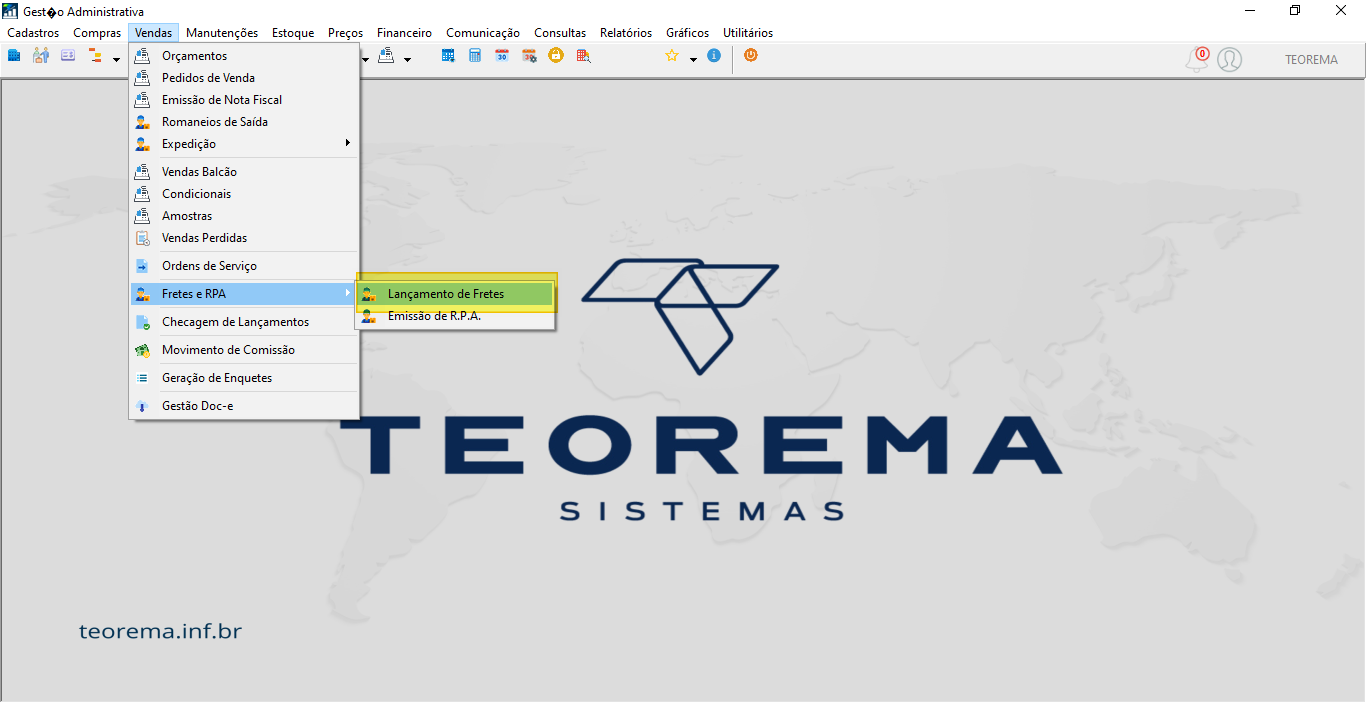
Task: Click the blue building icon in toolbar
Action: click(x=14, y=56)
